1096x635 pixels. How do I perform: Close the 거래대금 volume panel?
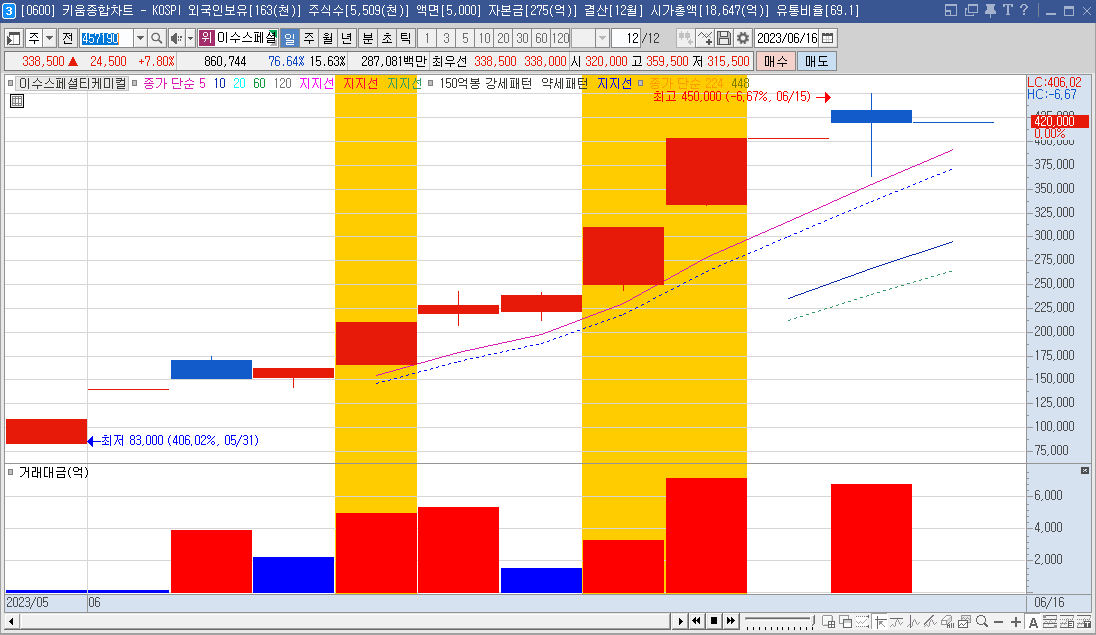pyautogui.click(x=1085, y=471)
